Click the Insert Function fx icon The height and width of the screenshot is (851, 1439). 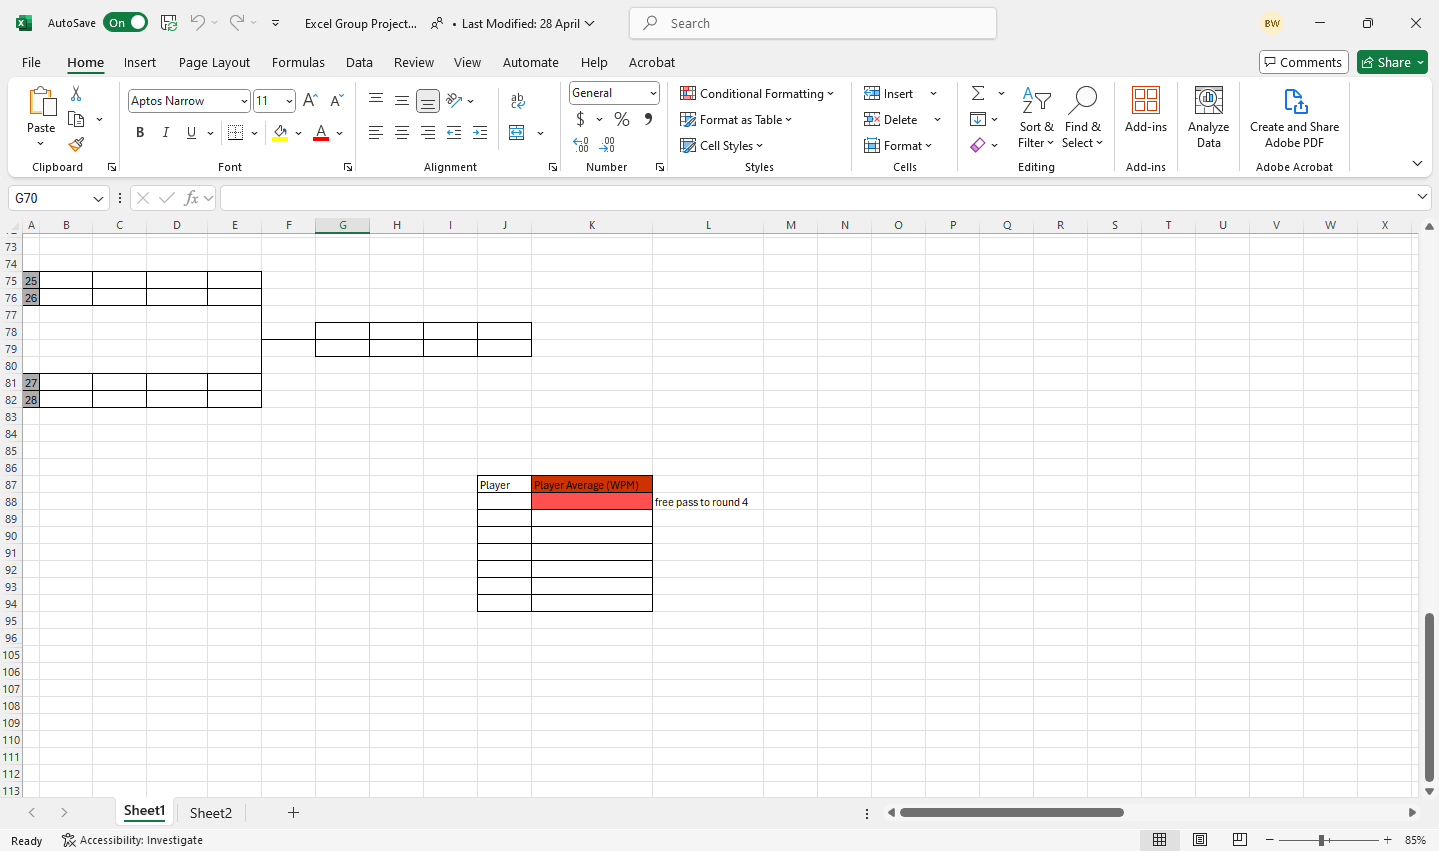coord(192,198)
